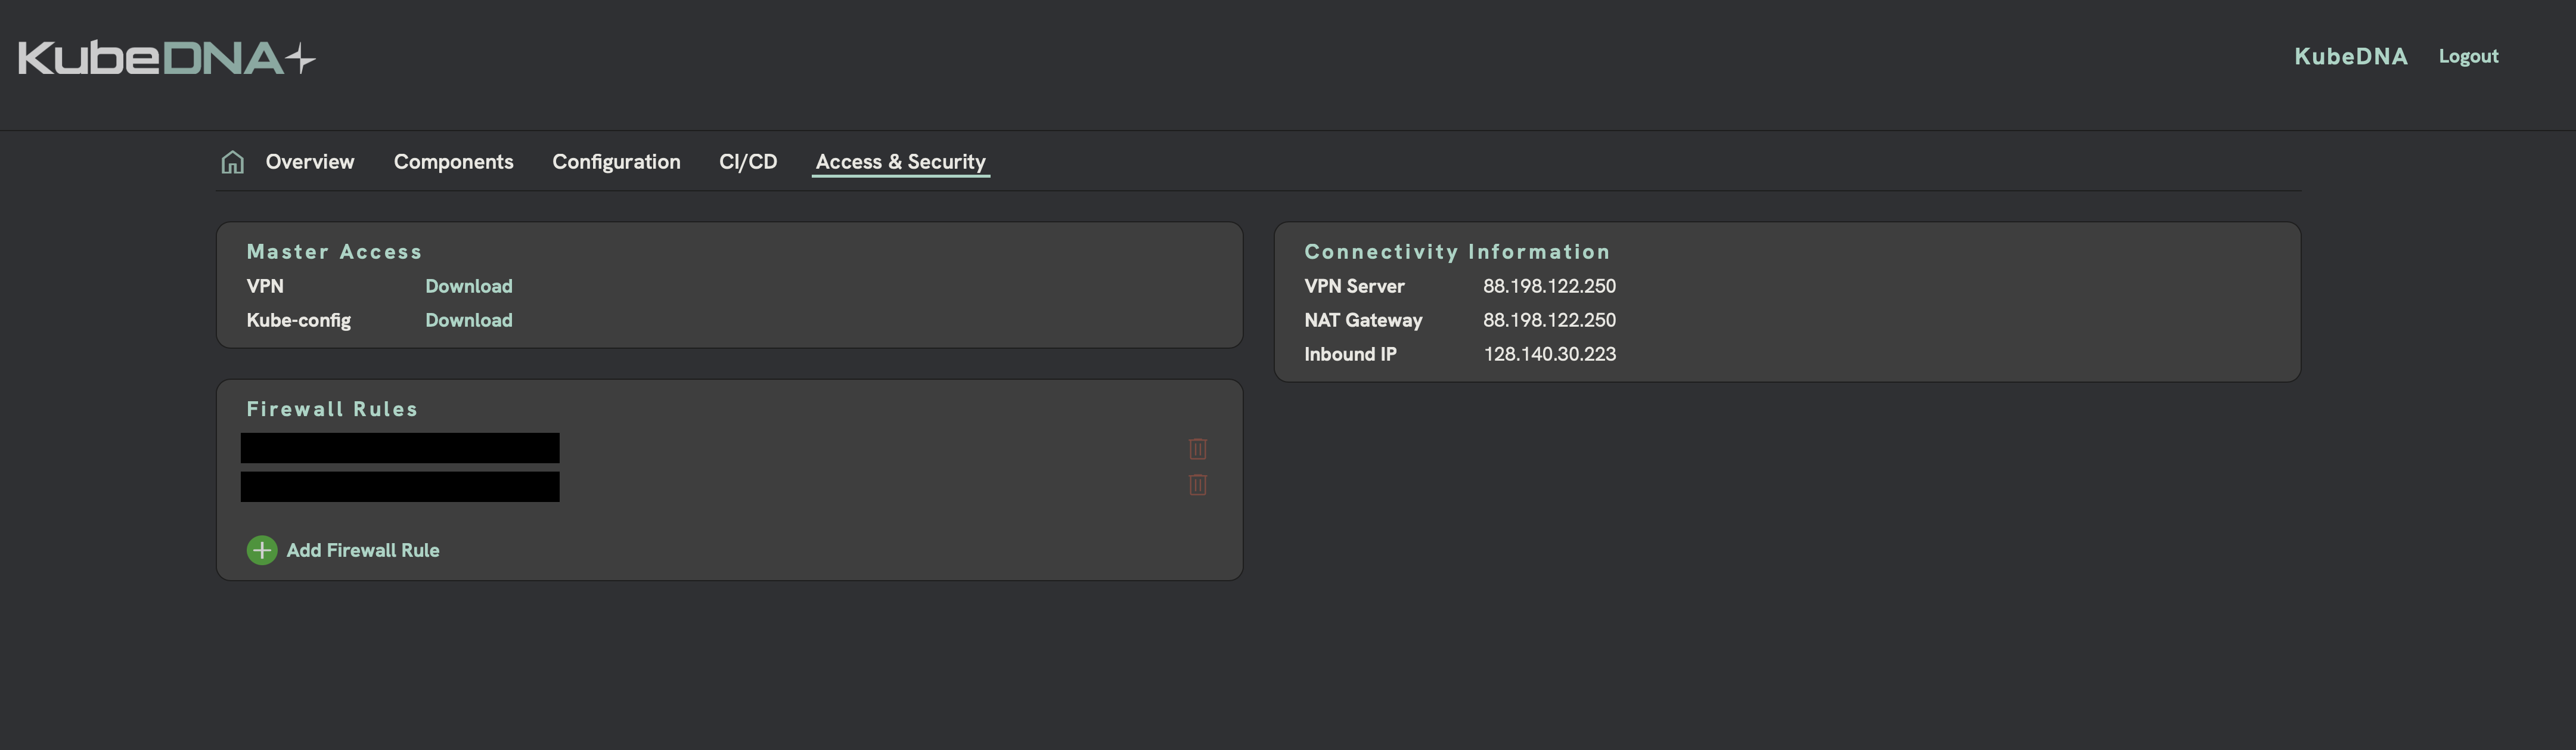Switch to the Components tab

(453, 161)
